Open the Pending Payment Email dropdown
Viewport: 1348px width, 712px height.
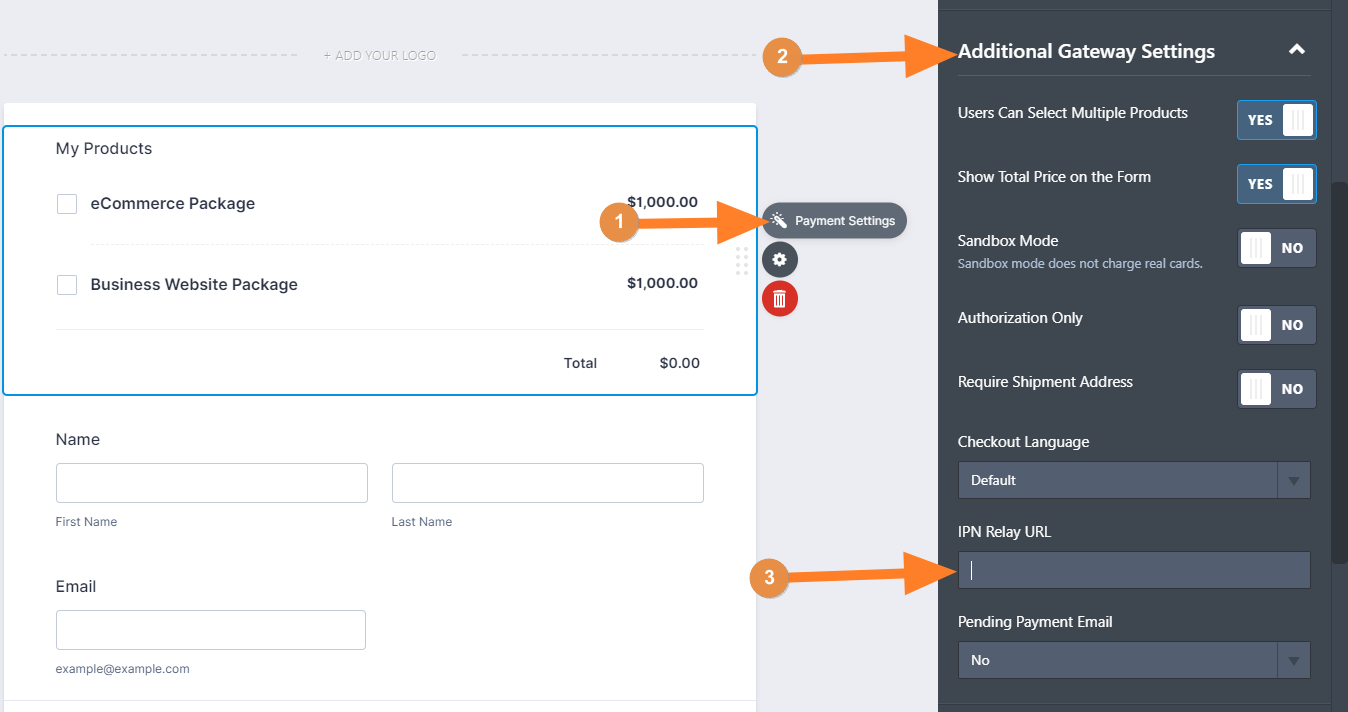1133,660
